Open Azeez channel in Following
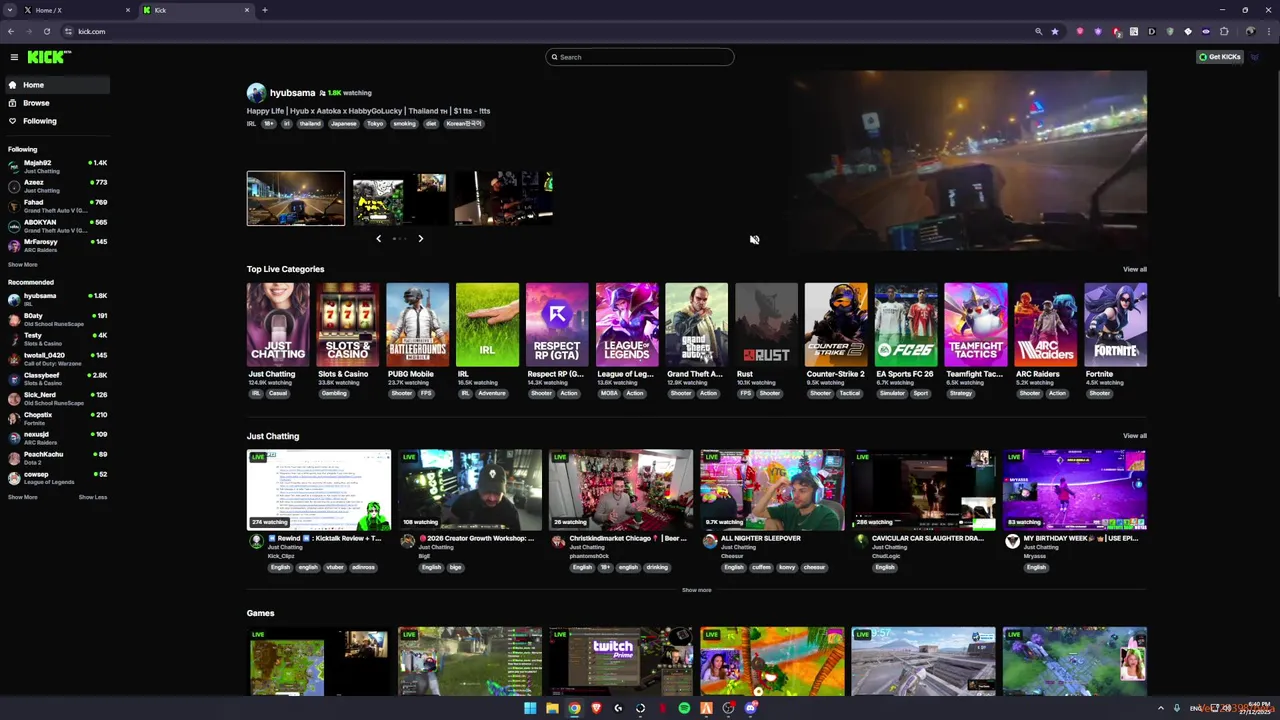Image resolution: width=1280 pixels, height=720 pixels. (x=57, y=186)
